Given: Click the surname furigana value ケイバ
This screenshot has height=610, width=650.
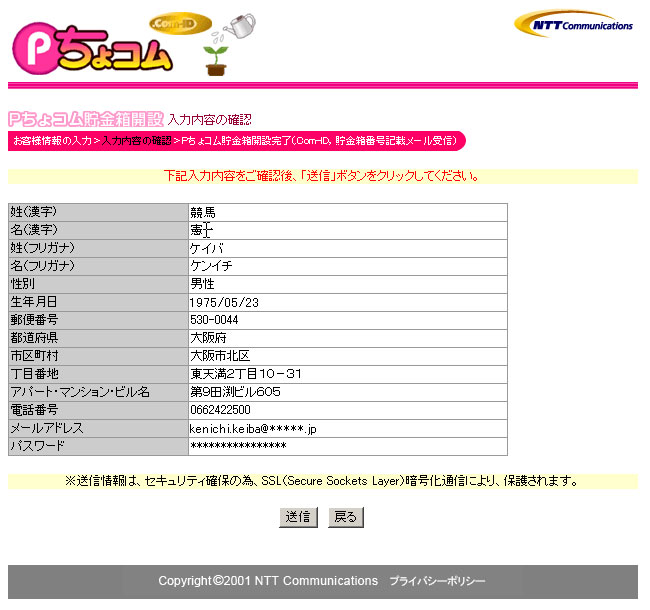Looking at the screenshot, I should (206, 249).
